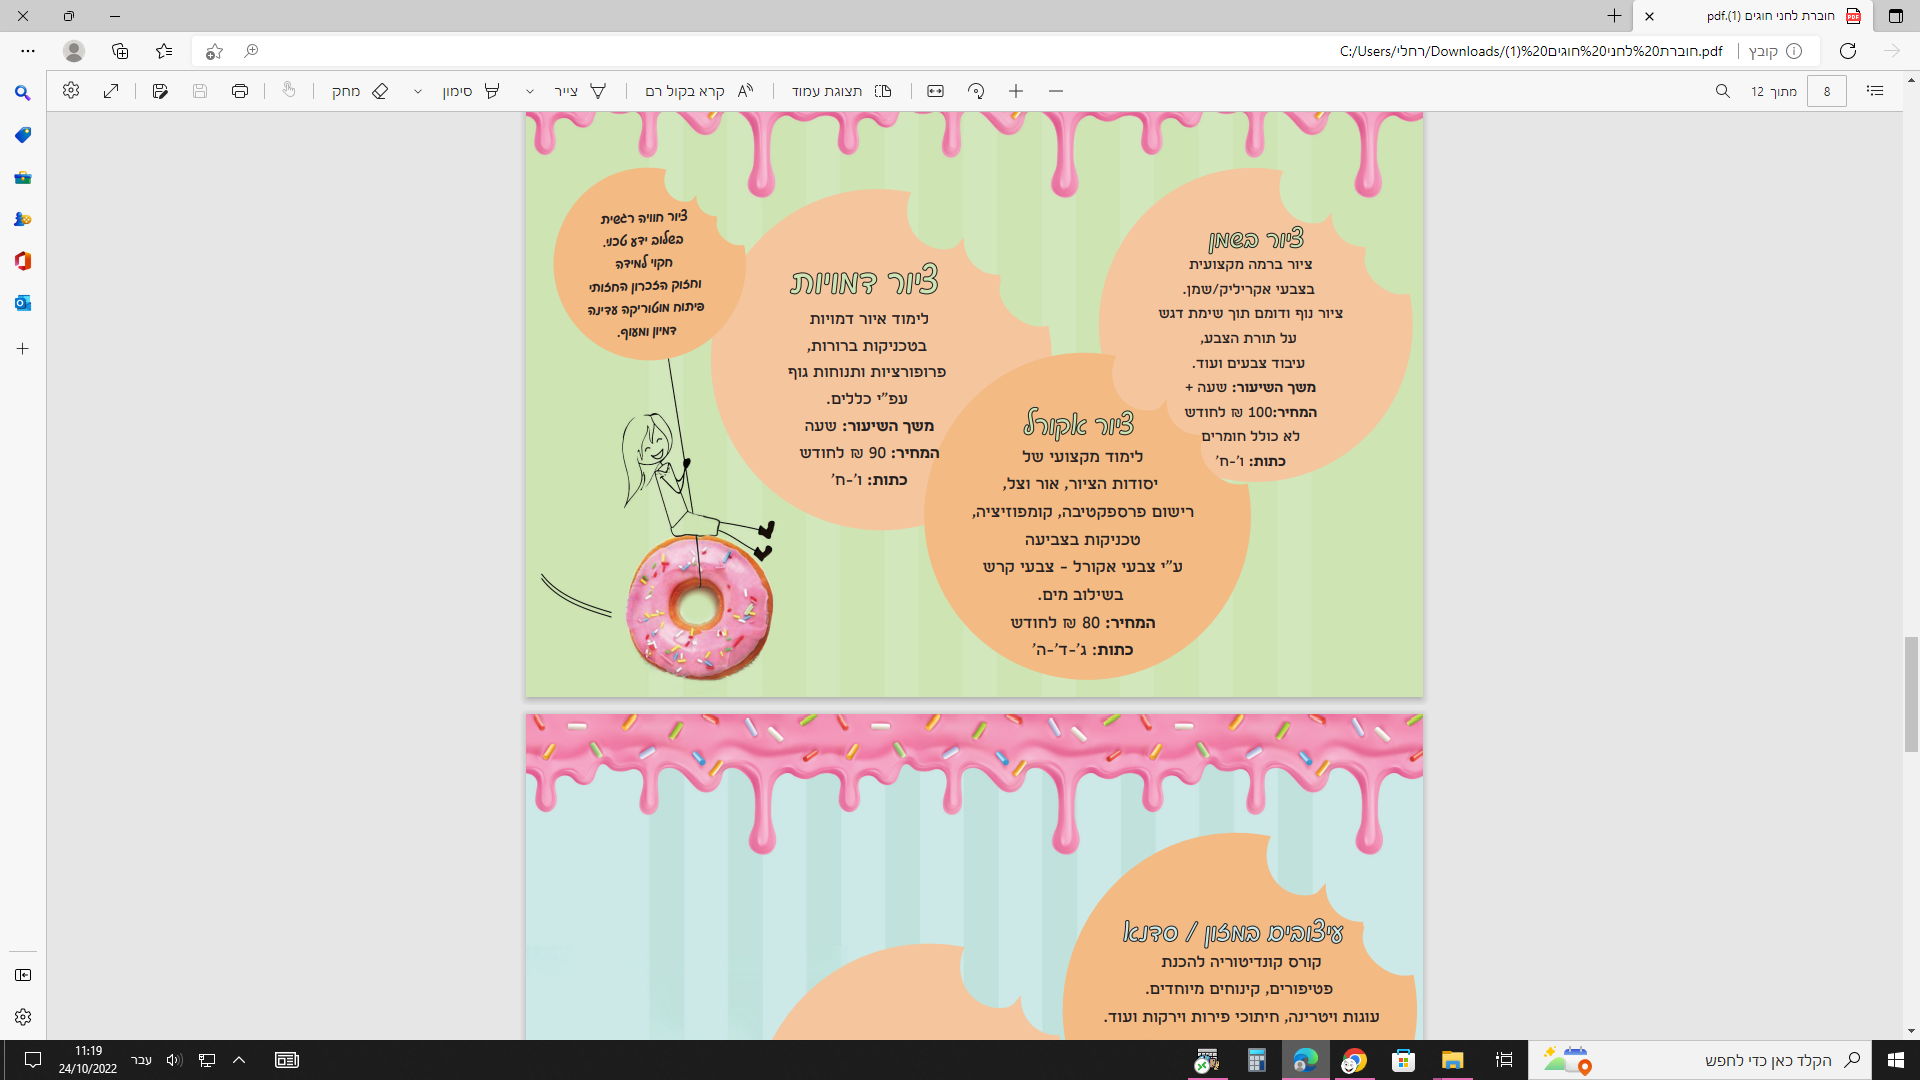Screen dimensions: 1920x1080
Task: Click the Print icon in PDF toolbar
Action: 239,91
